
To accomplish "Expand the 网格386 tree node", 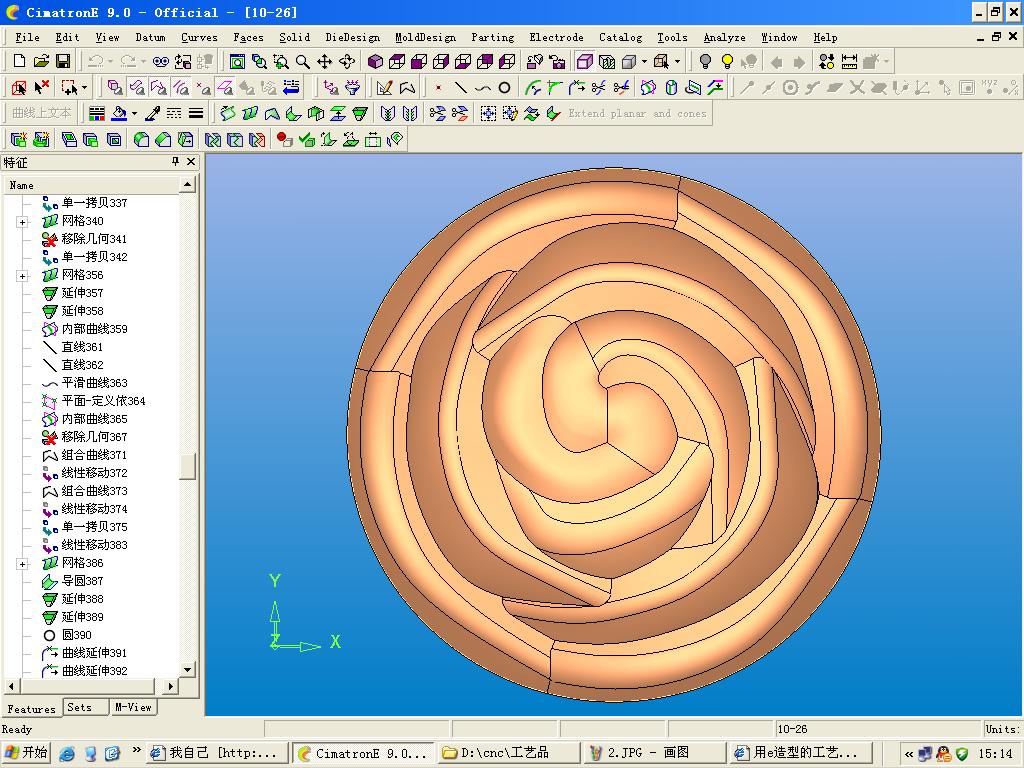I will tap(22, 563).
